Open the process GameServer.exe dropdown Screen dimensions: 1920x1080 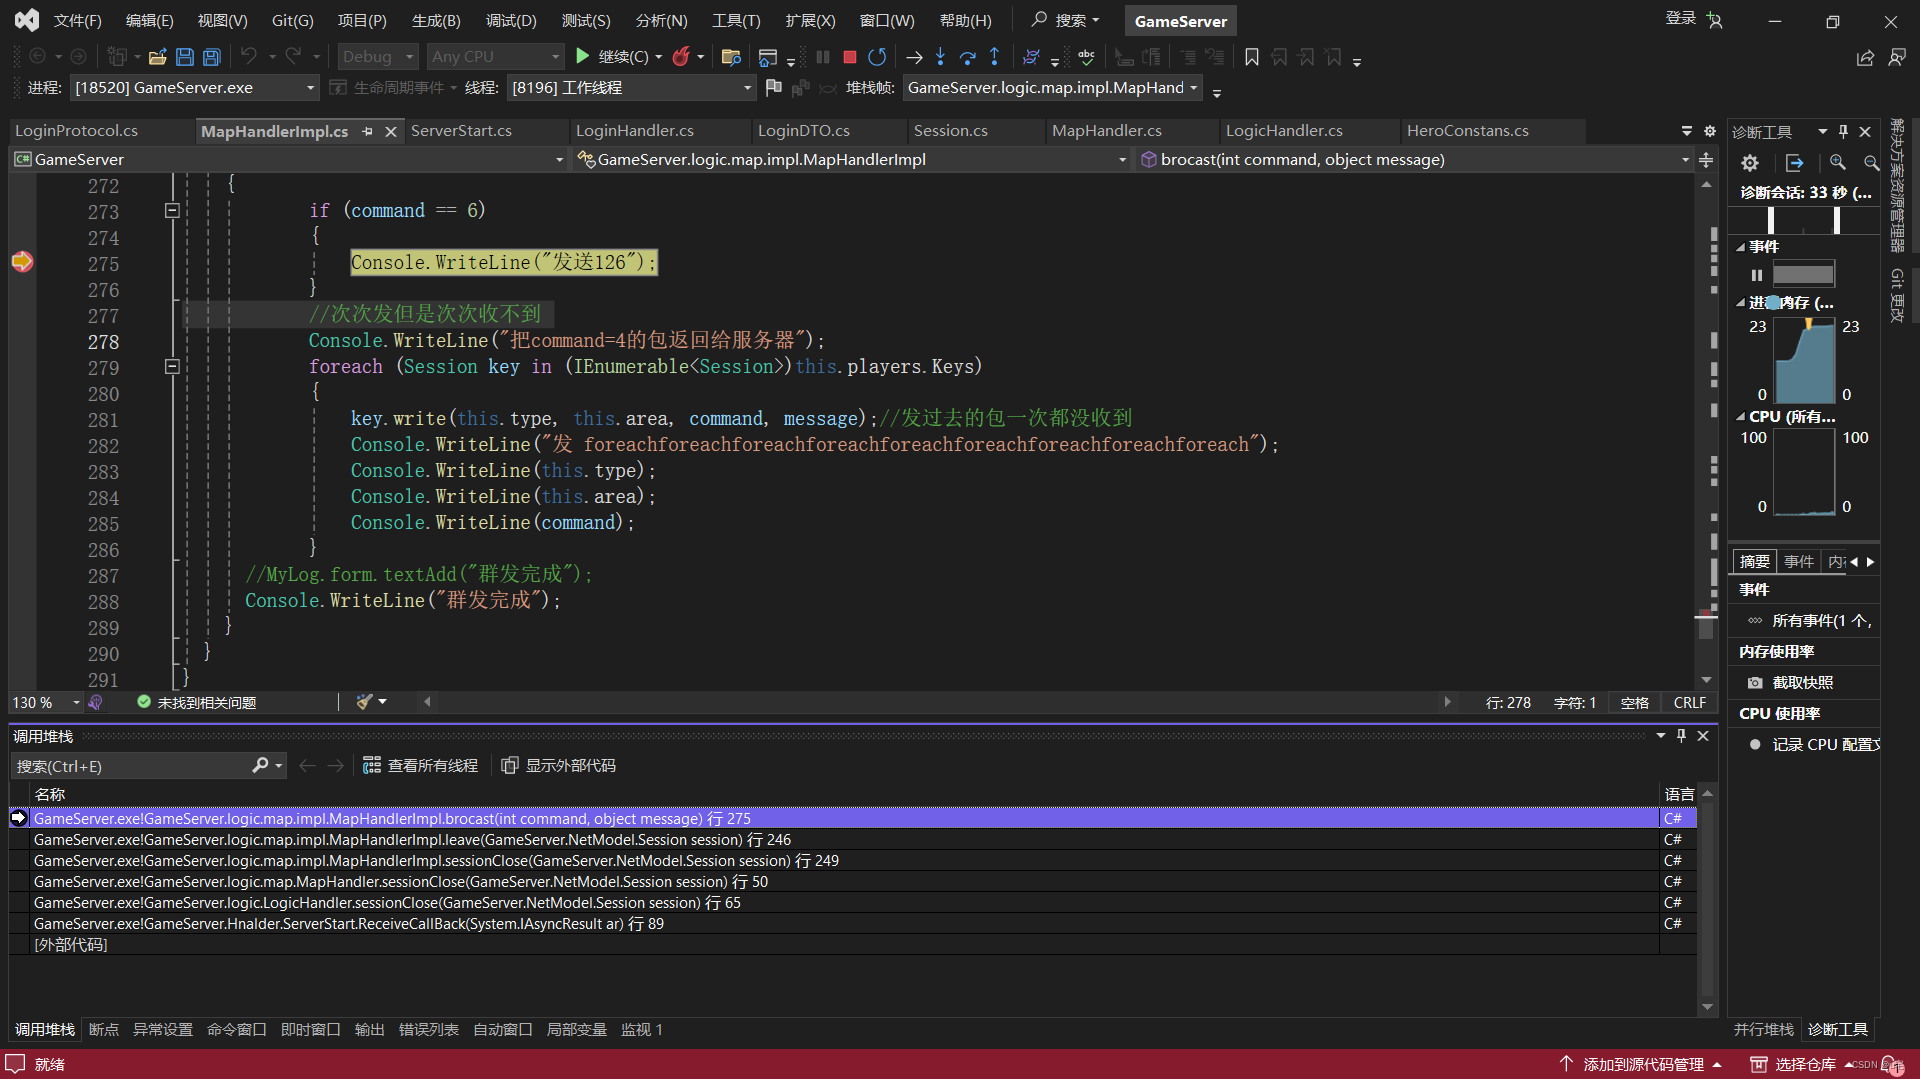coord(310,88)
